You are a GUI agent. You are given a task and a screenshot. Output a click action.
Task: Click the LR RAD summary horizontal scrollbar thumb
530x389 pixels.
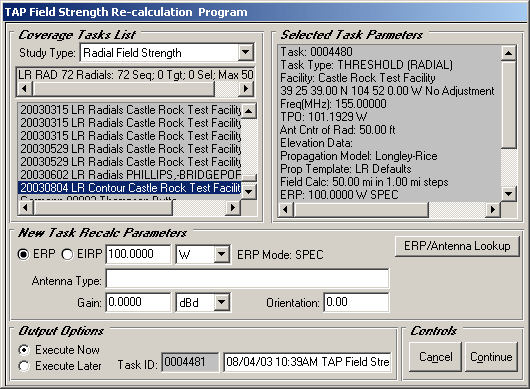123,89
